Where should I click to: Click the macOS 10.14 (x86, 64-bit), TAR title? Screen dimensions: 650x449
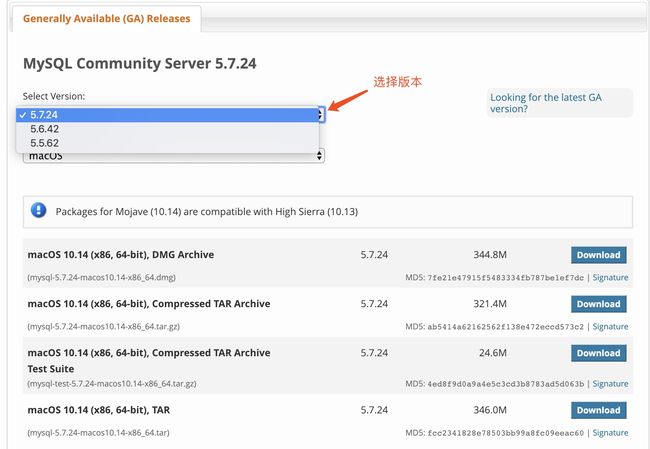click(99, 410)
